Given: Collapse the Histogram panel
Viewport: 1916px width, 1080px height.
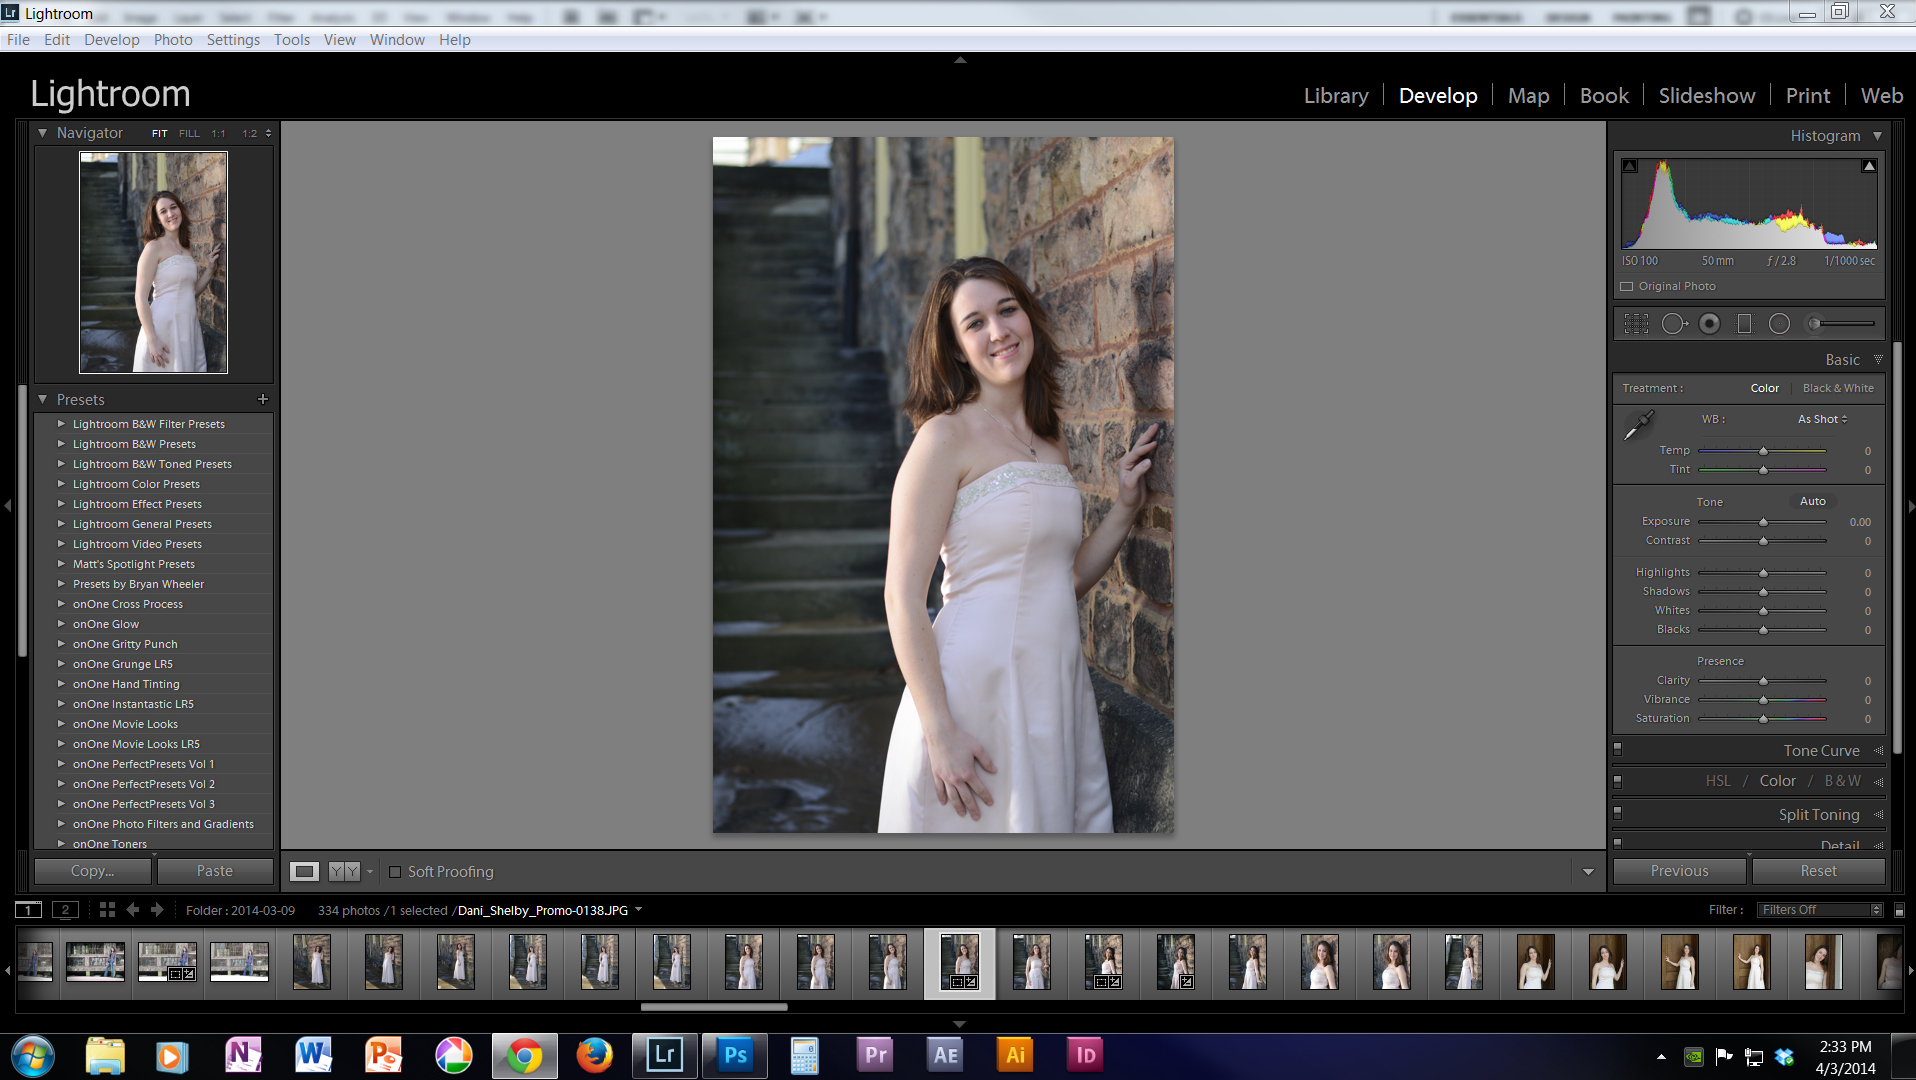Looking at the screenshot, I should (1877, 136).
